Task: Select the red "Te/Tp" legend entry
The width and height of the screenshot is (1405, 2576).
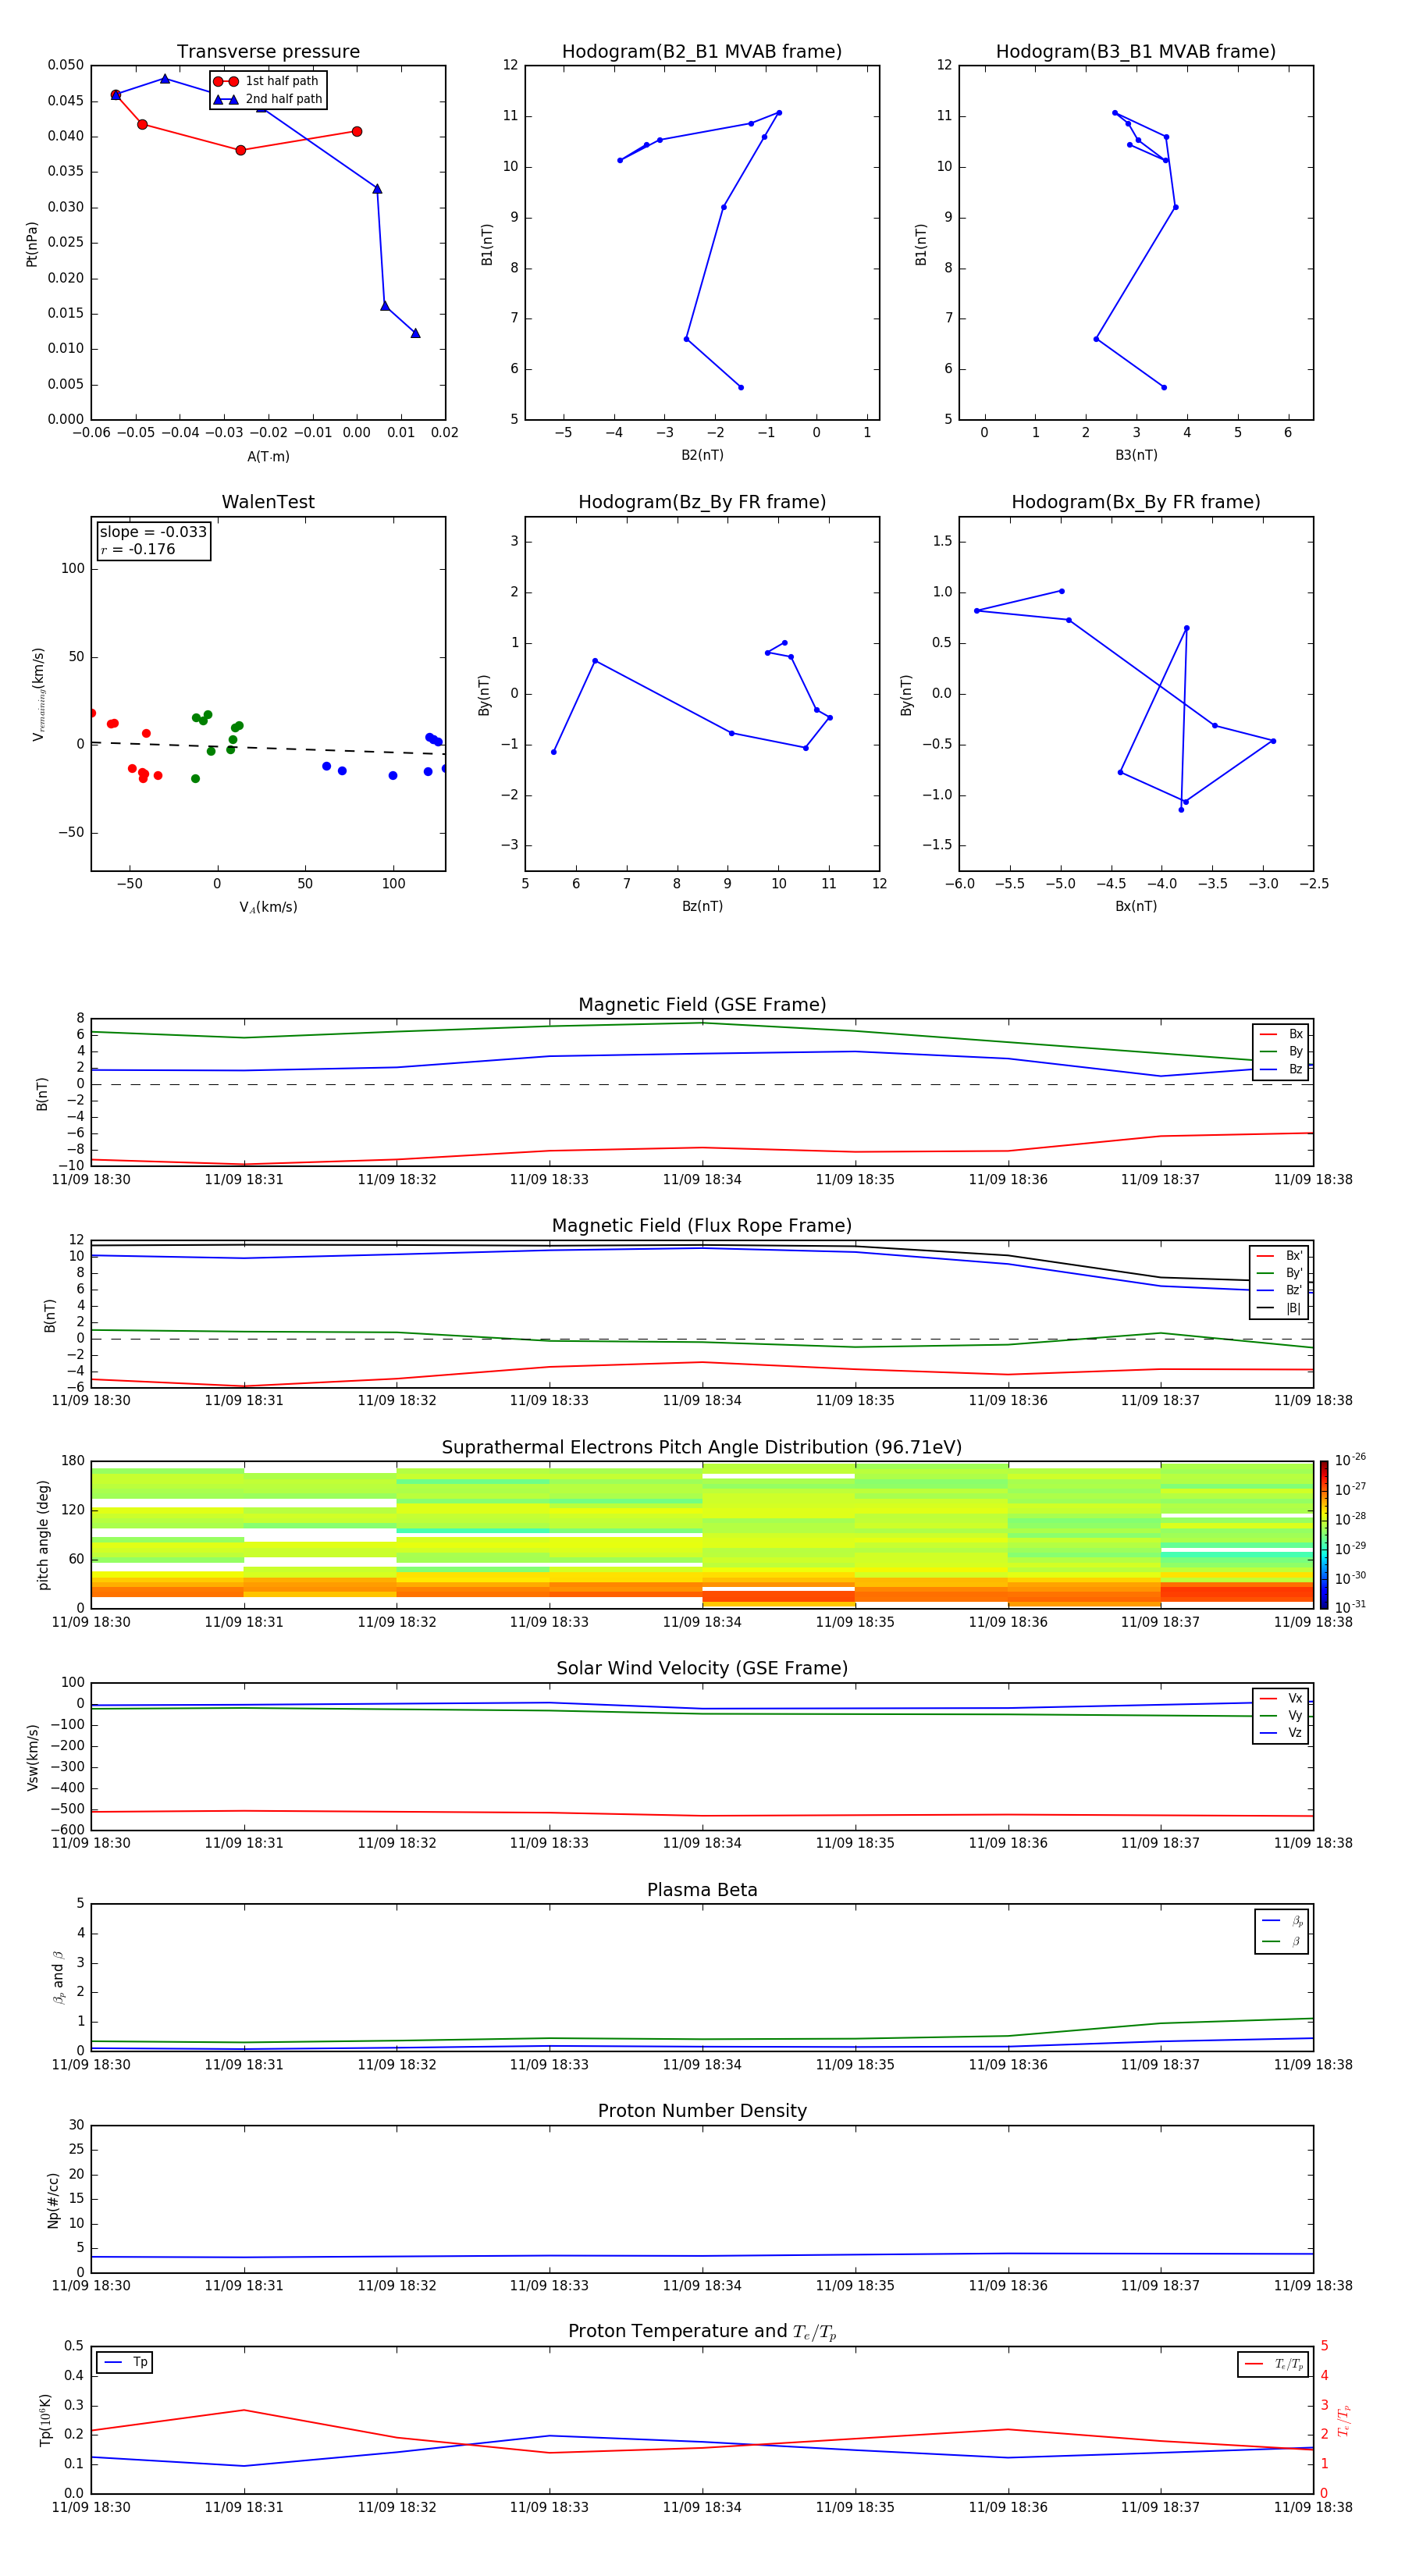Action: coord(1275,2364)
